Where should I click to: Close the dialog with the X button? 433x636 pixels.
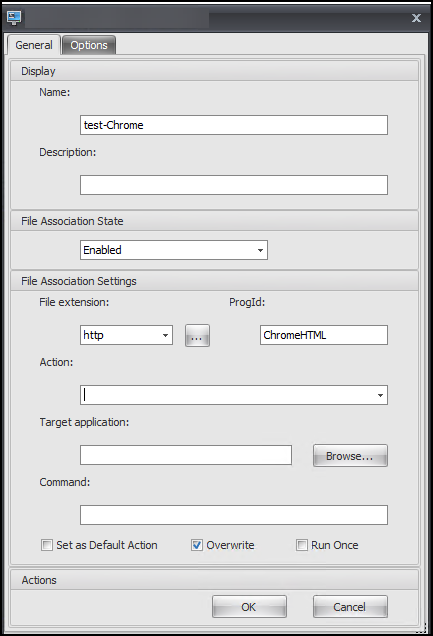coord(416,18)
